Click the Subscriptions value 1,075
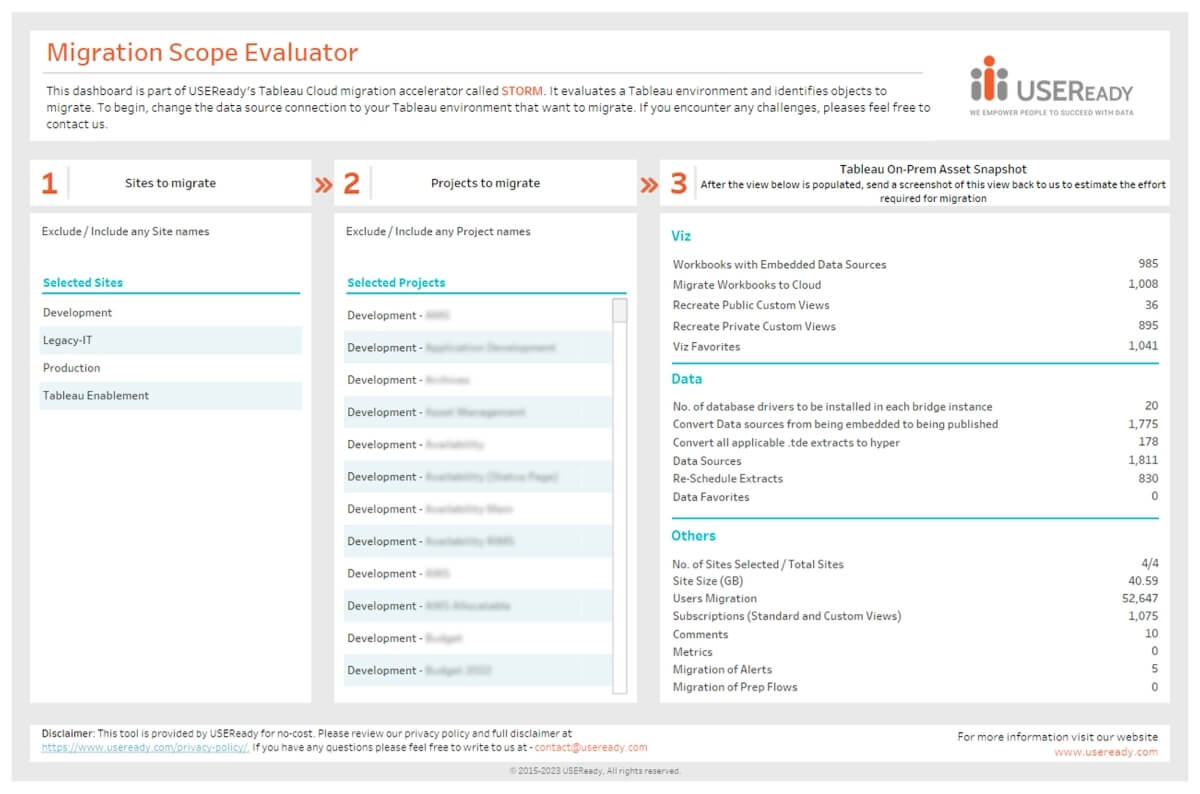 [x=1143, y=616]
